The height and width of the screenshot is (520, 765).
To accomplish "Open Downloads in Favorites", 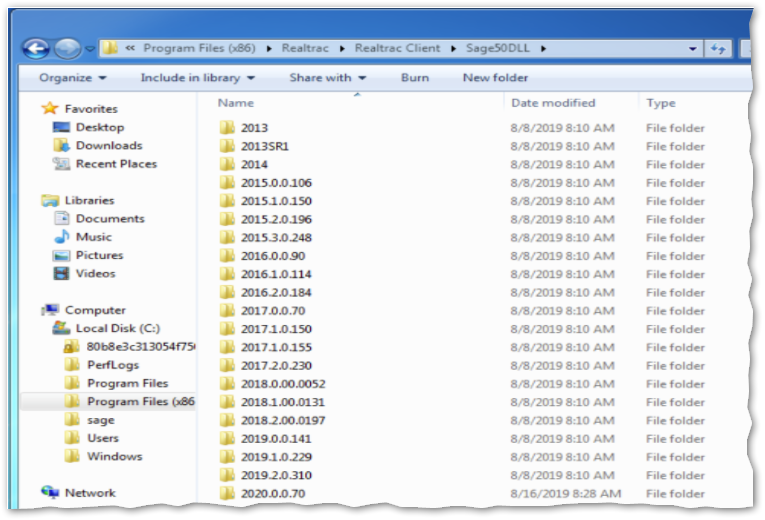I will click(109, 145).
